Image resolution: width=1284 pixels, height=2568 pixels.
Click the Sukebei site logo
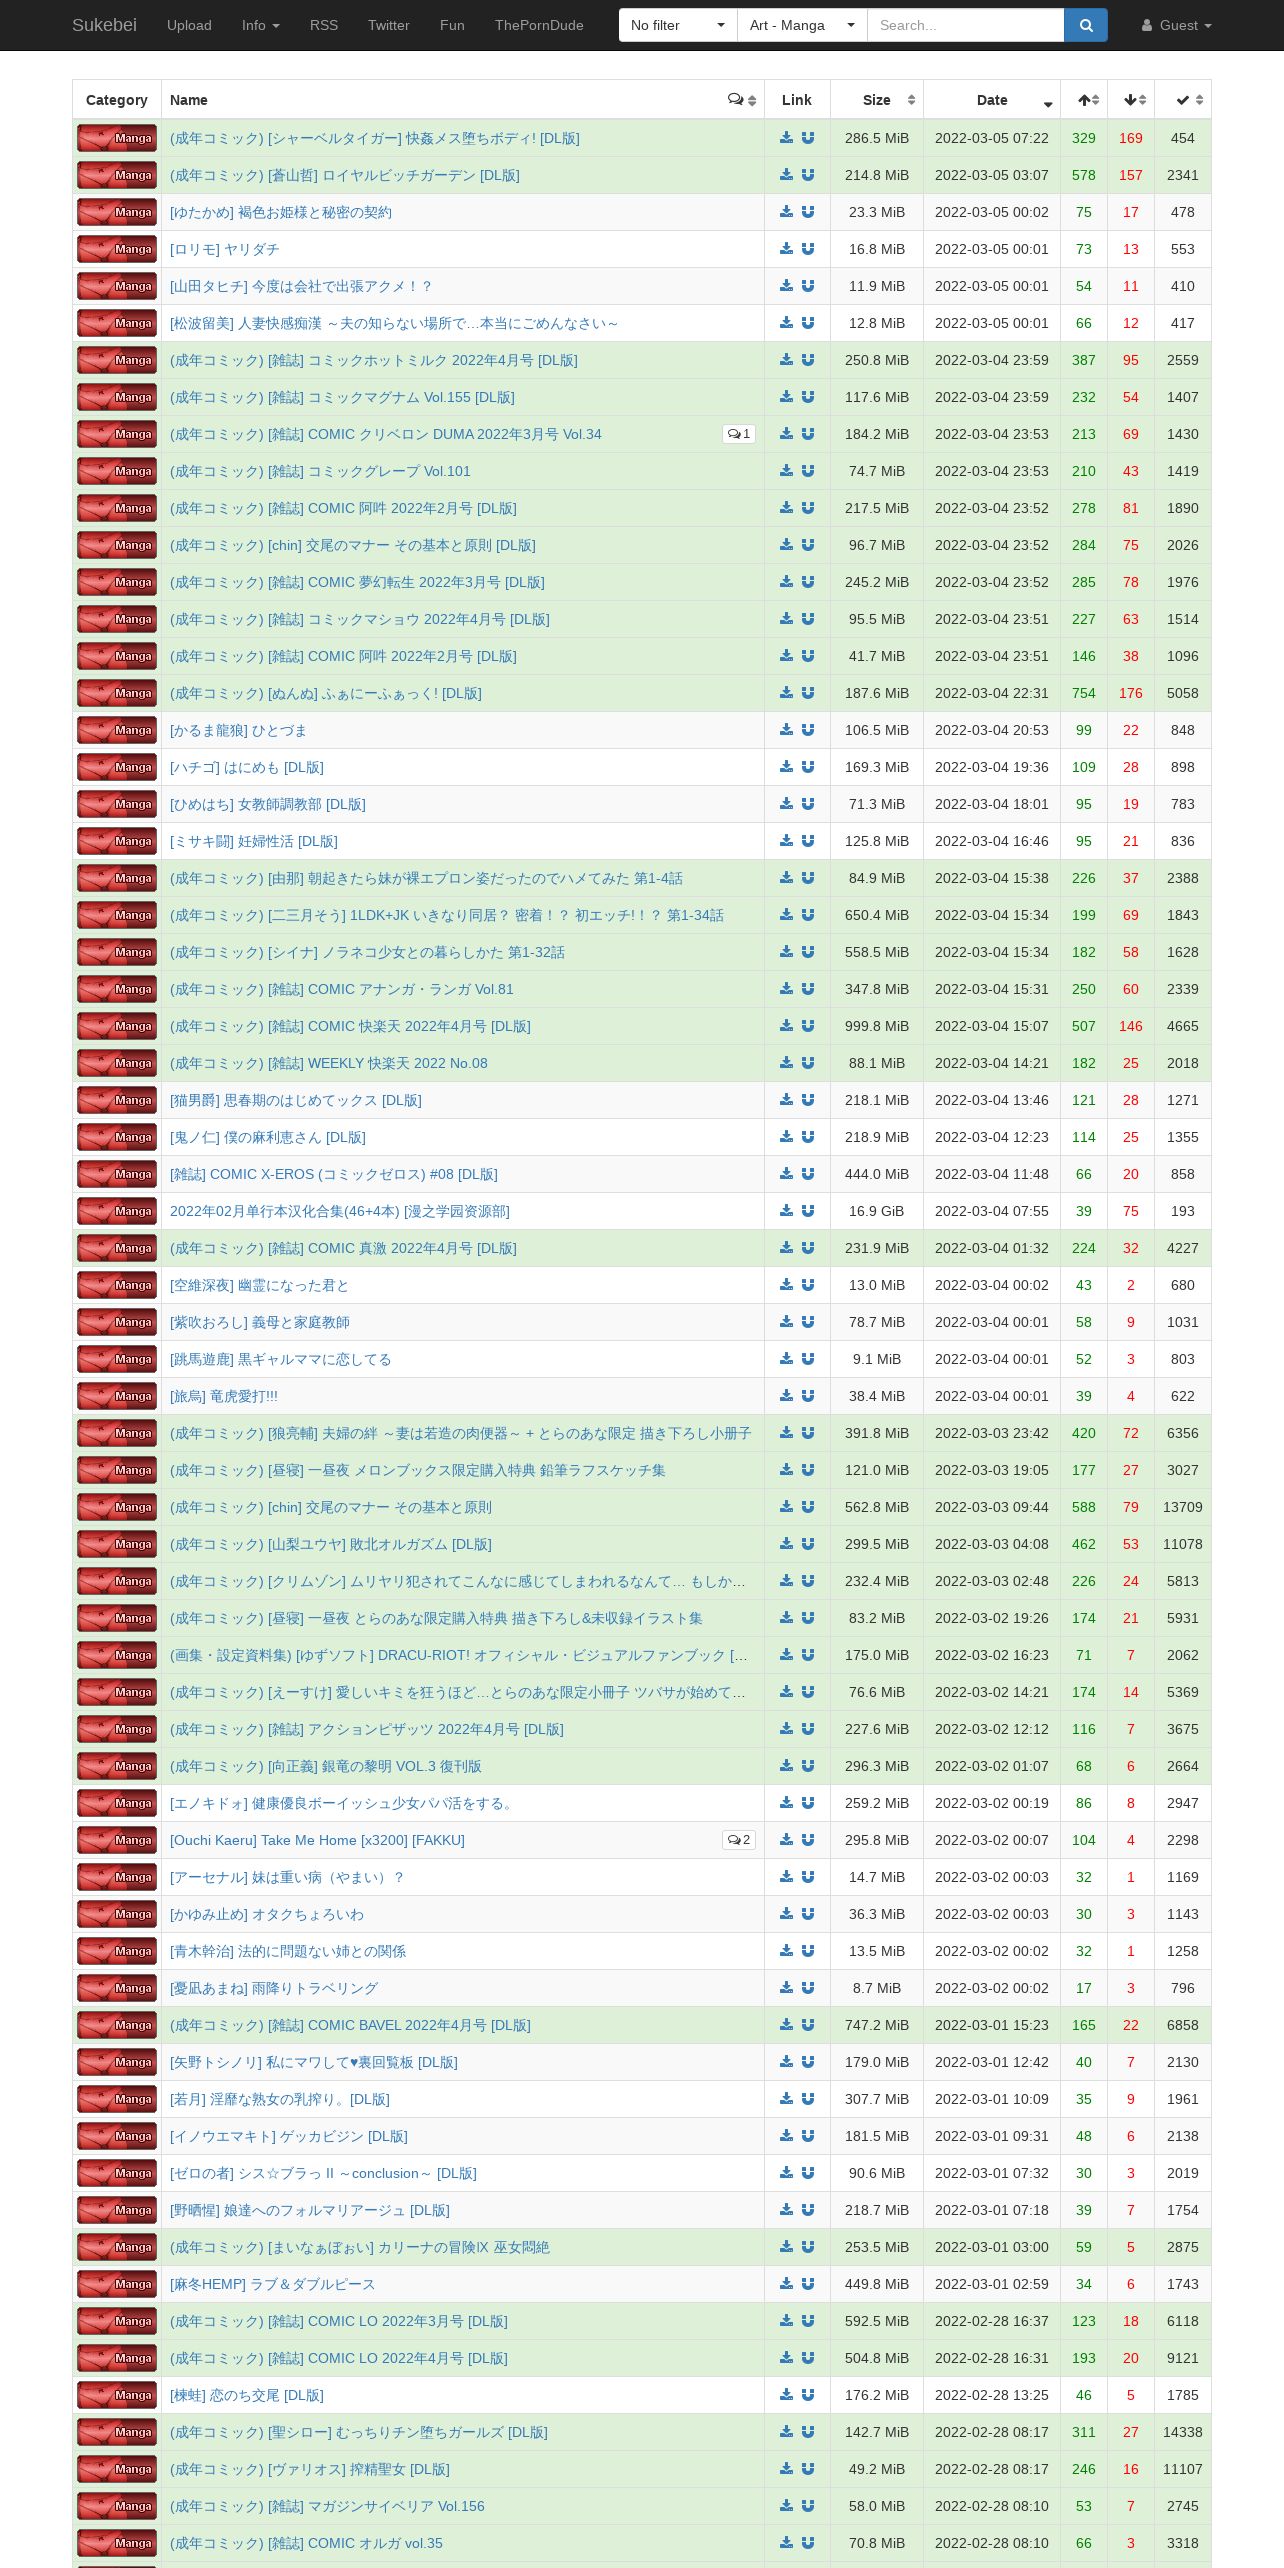(x=104, y=25)
